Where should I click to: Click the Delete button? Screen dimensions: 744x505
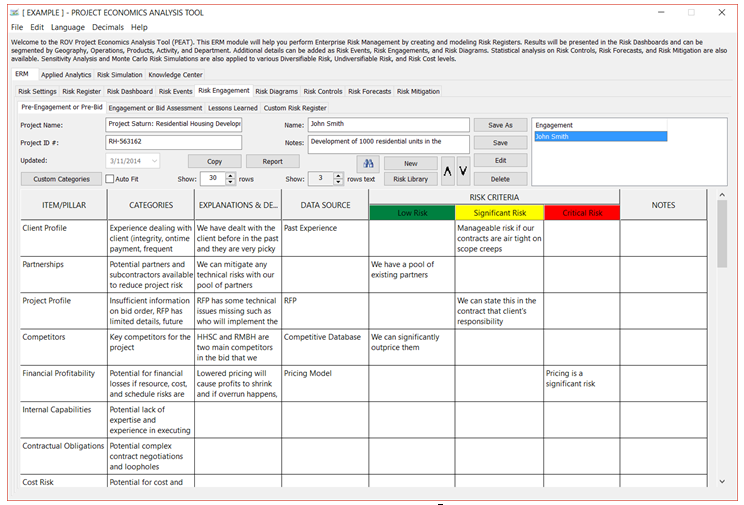click(500, 179)
